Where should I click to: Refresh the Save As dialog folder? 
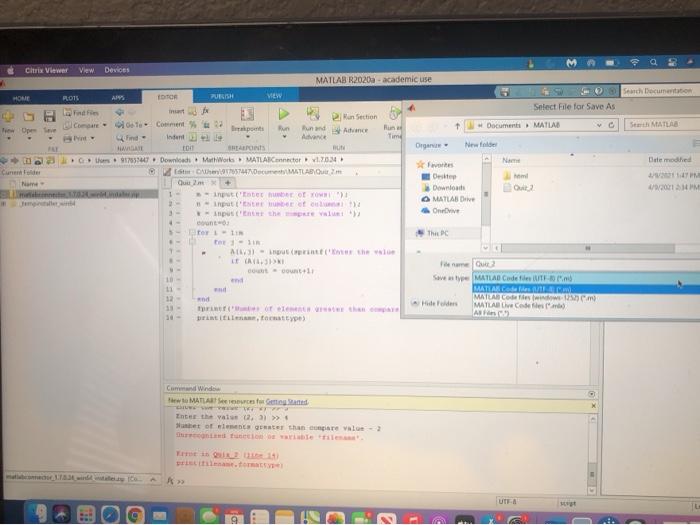tap(612, 125)
